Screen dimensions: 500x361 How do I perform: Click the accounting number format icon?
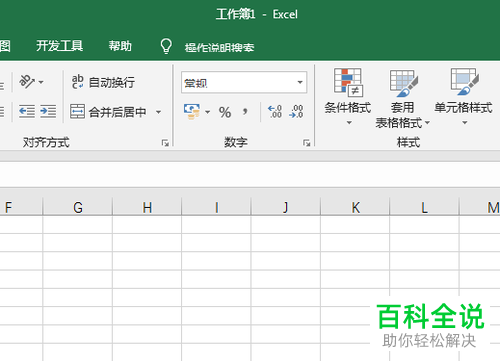tap(192, 112)
